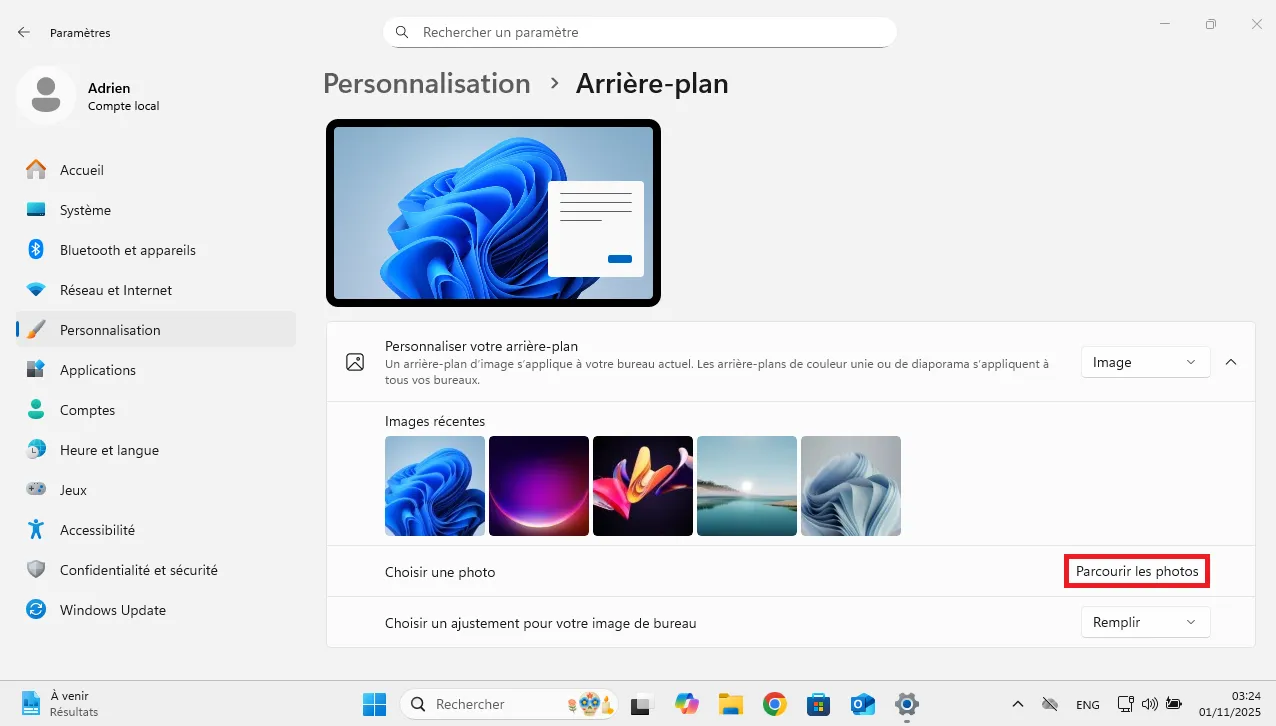
Task: Collapse the Personnaliser votre arrière-plan section
Action: point(1231,362)
